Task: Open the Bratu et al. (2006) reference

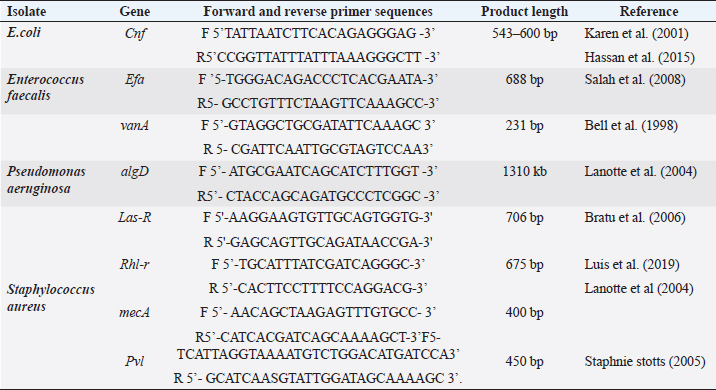Action: click(x=635, y=217)
